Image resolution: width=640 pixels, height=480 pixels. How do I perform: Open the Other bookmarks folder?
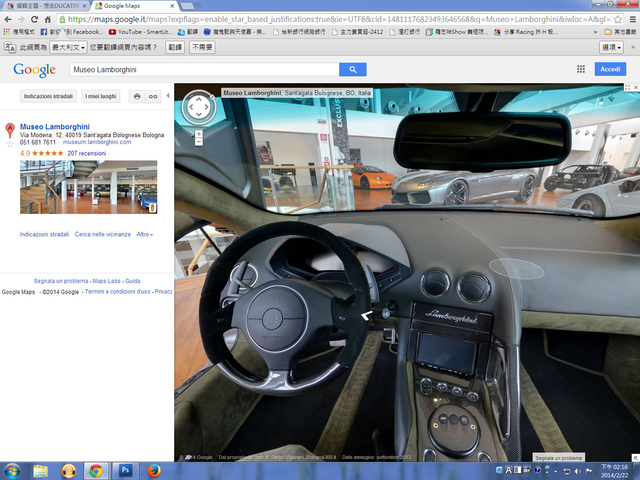click(620, 31)
